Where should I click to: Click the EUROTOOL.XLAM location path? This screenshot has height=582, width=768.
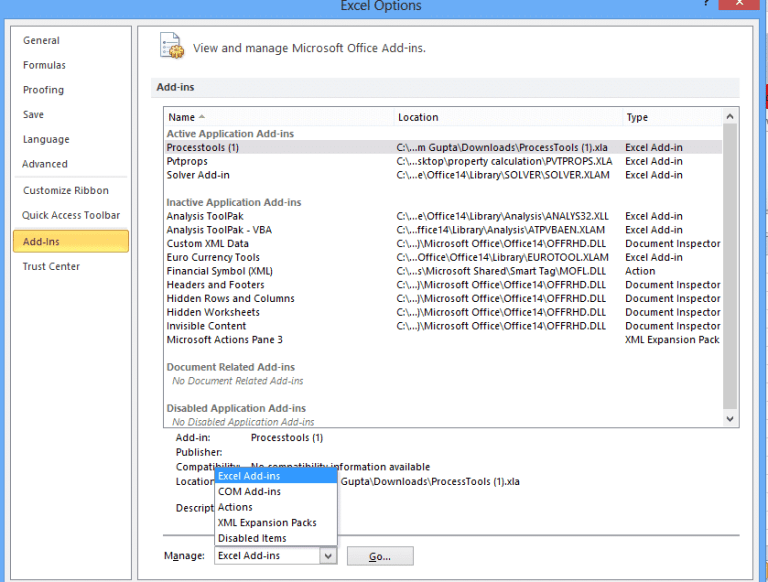(x=503, y=257)
